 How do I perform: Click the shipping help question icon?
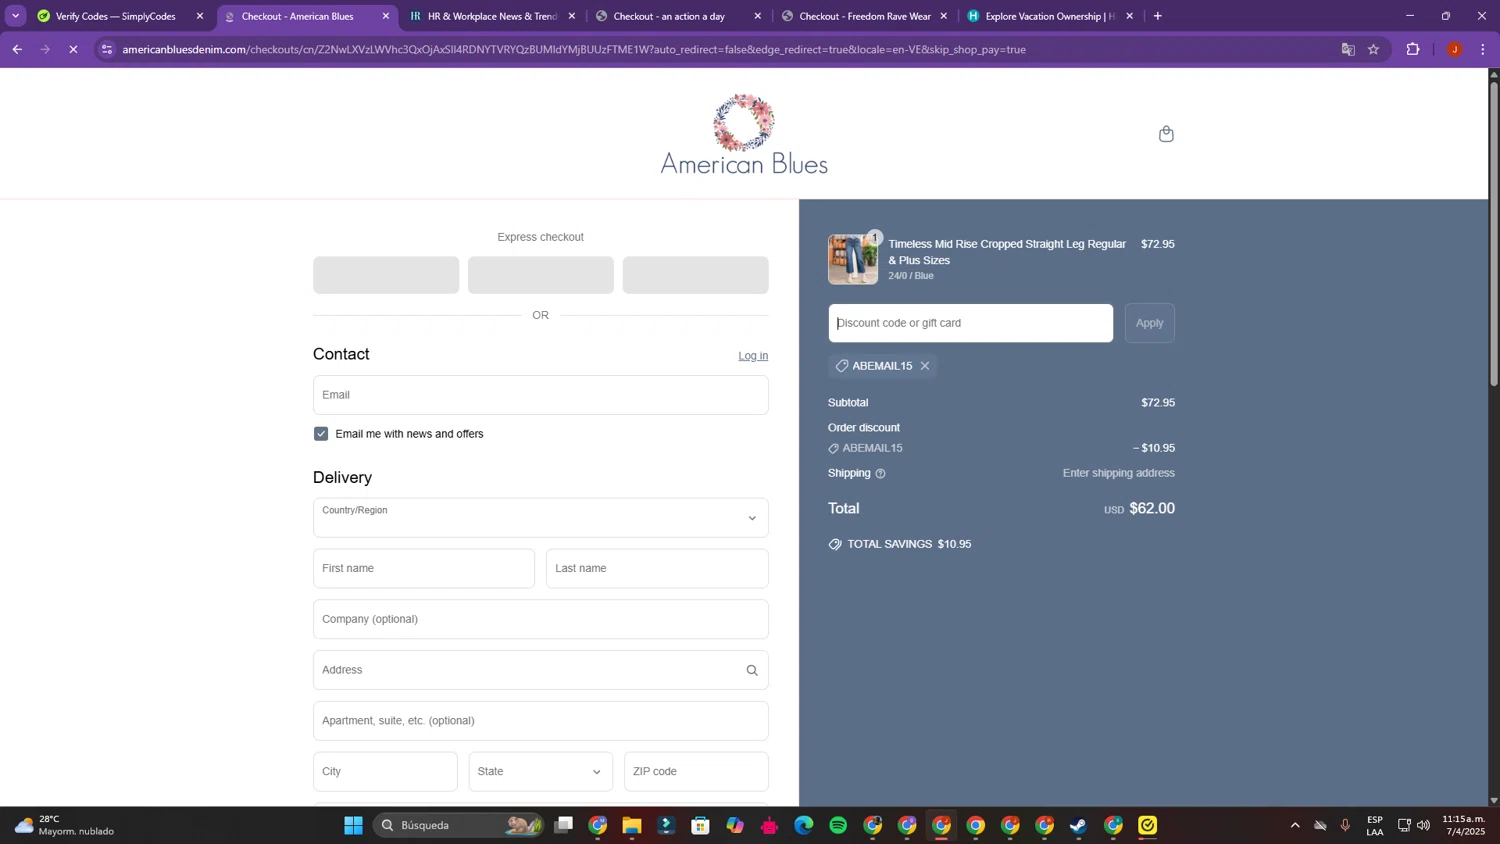pyautogui.click(x=881, y=474)
